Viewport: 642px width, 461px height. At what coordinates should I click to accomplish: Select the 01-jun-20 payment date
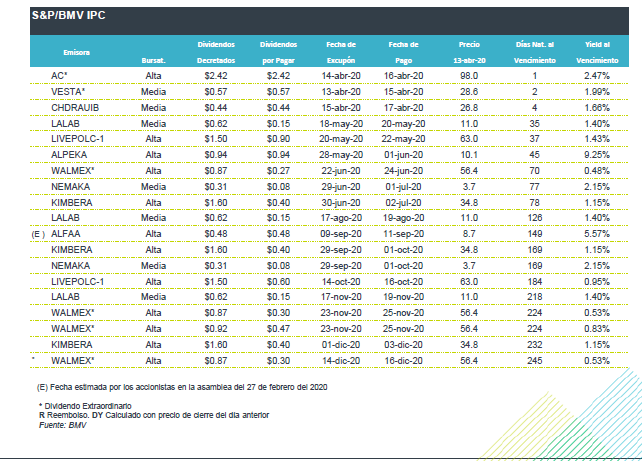tap(404, 155)
